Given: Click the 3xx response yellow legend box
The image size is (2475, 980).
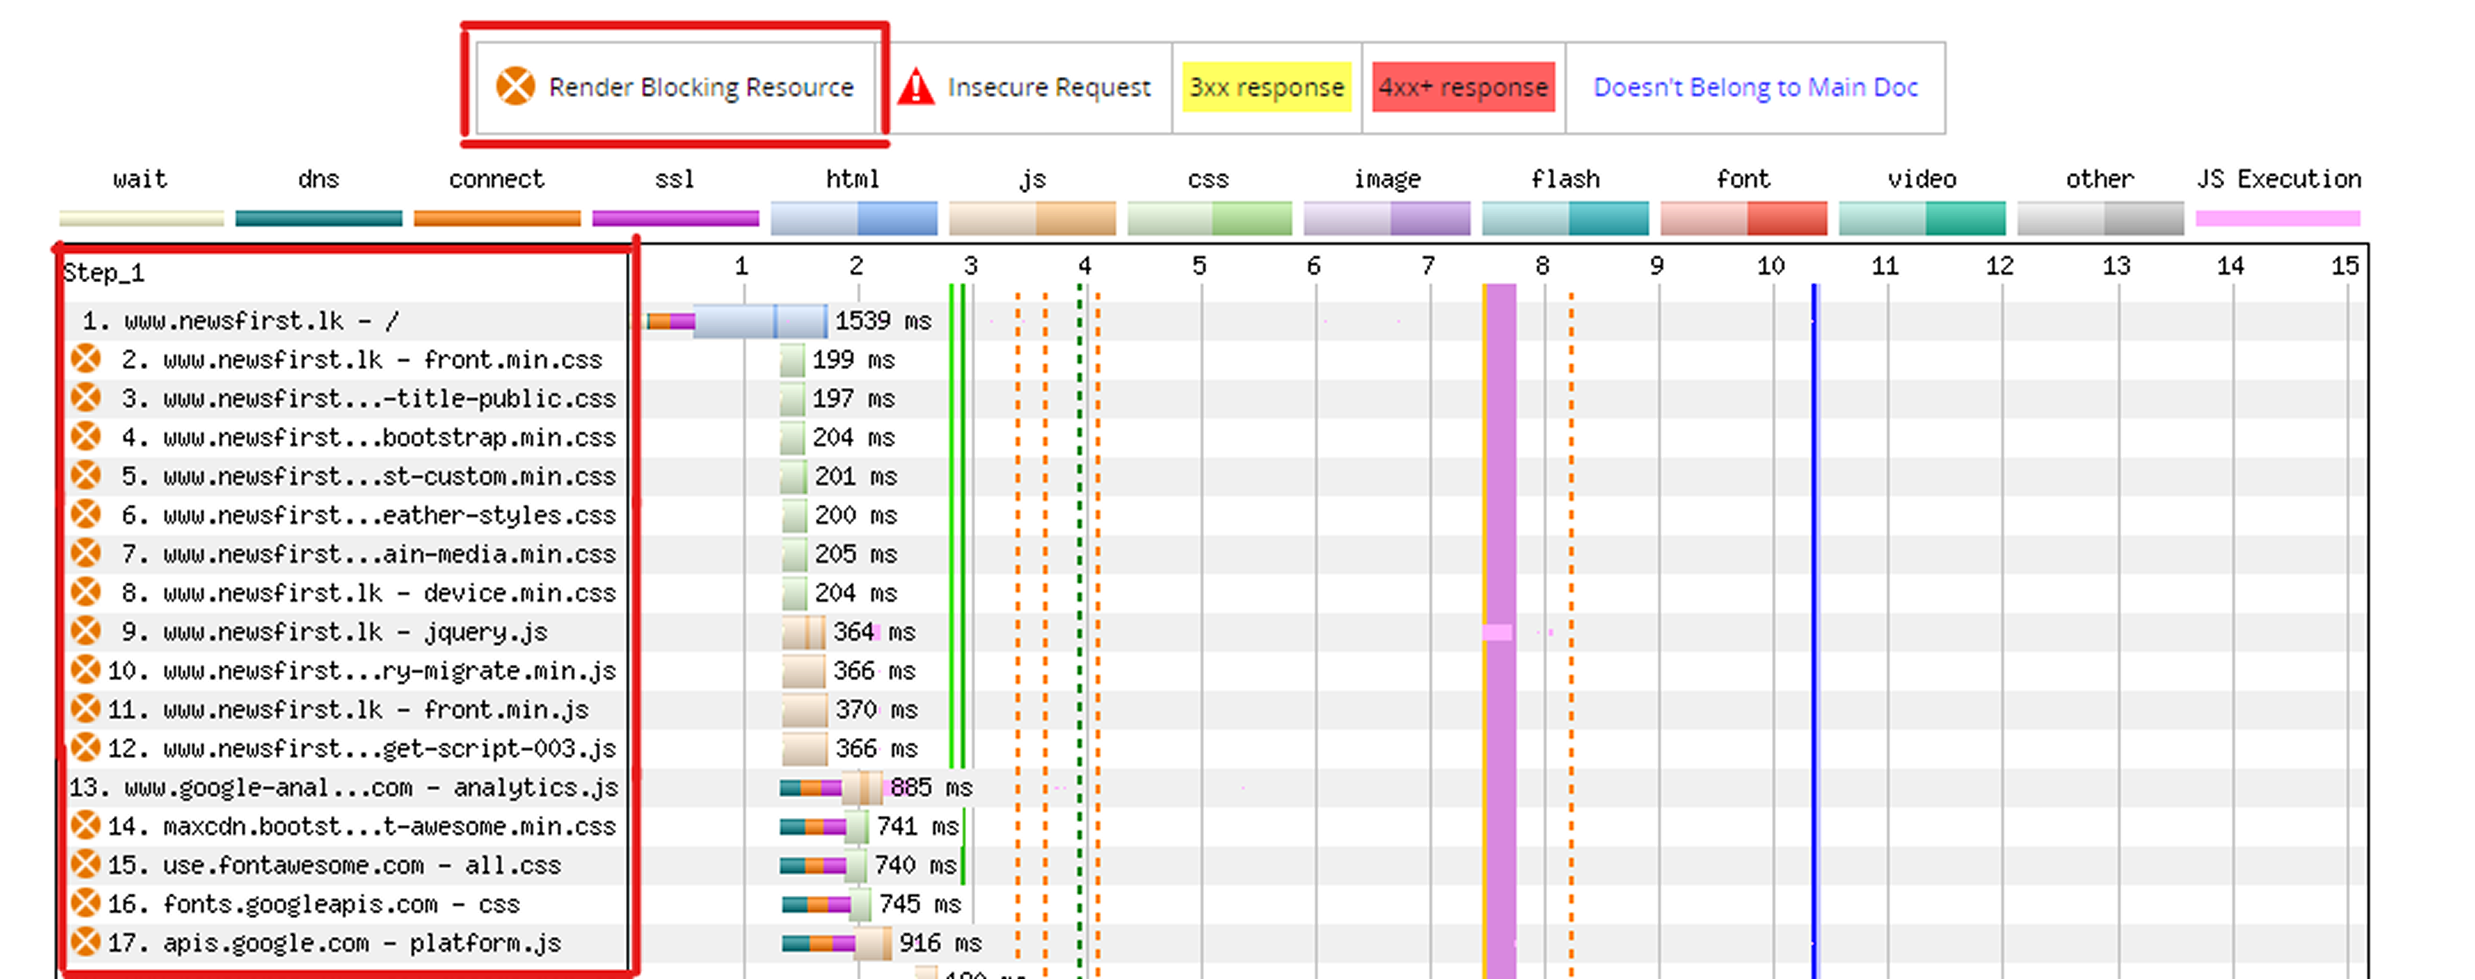Looking at the screenshot, I should 1266,87.
